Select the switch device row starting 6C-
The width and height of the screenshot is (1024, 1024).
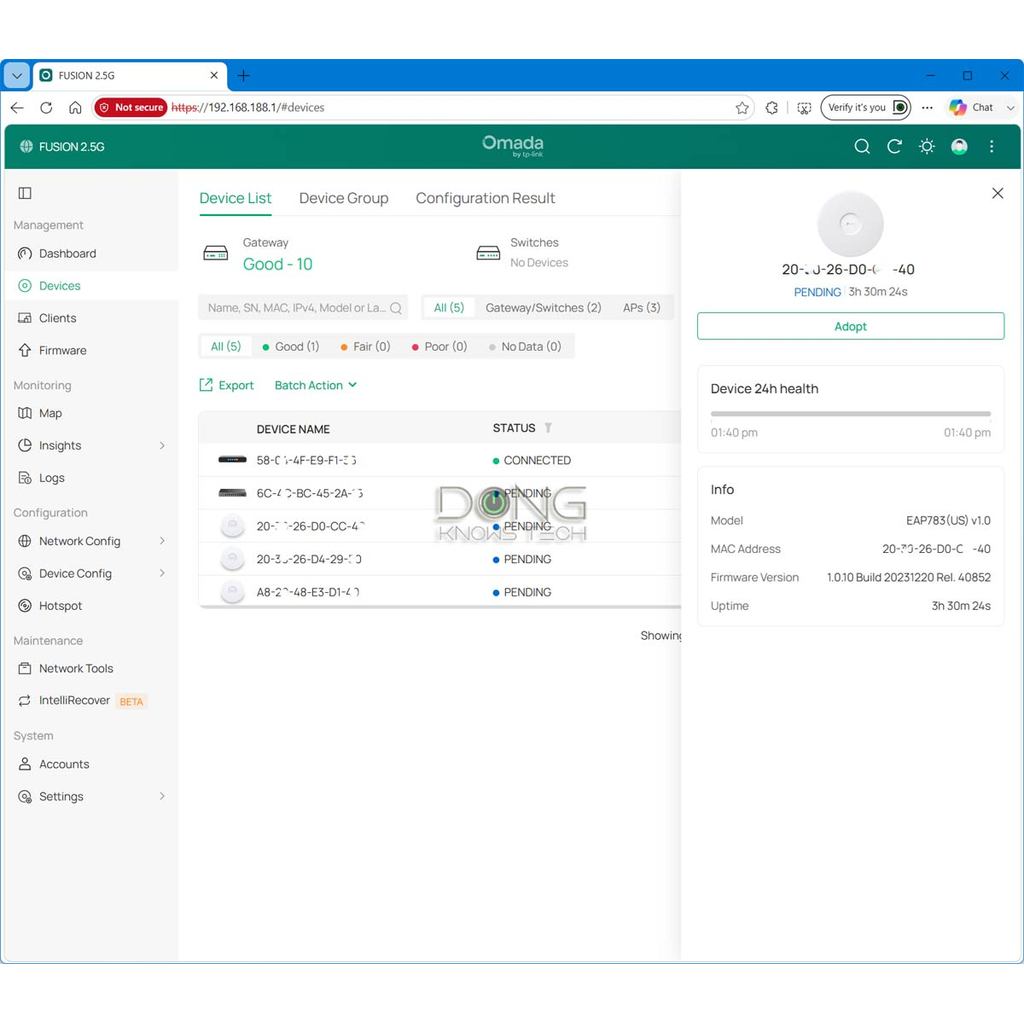click(440, 493)
